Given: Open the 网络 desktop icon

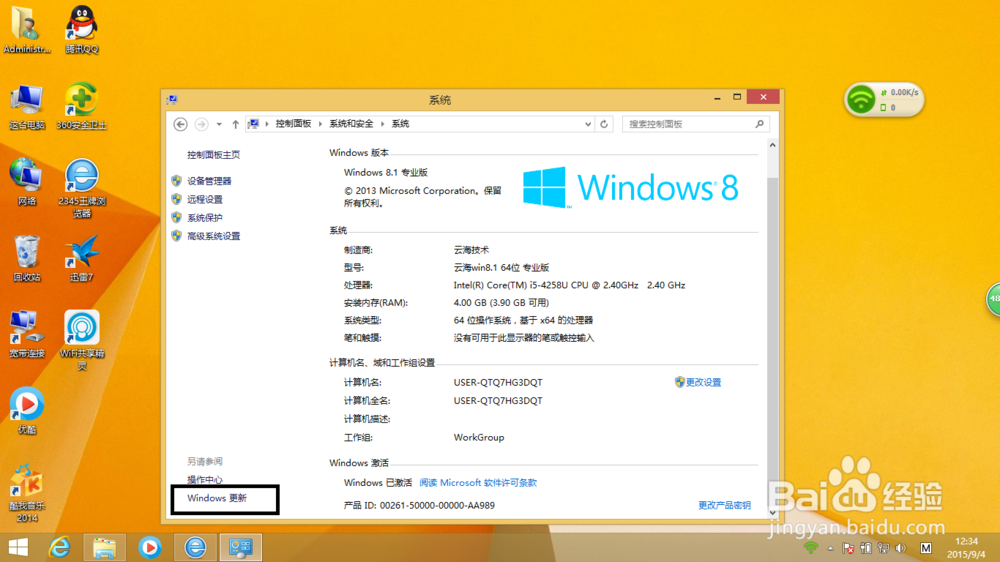Looking at the screenshot, I should [27, 183].
